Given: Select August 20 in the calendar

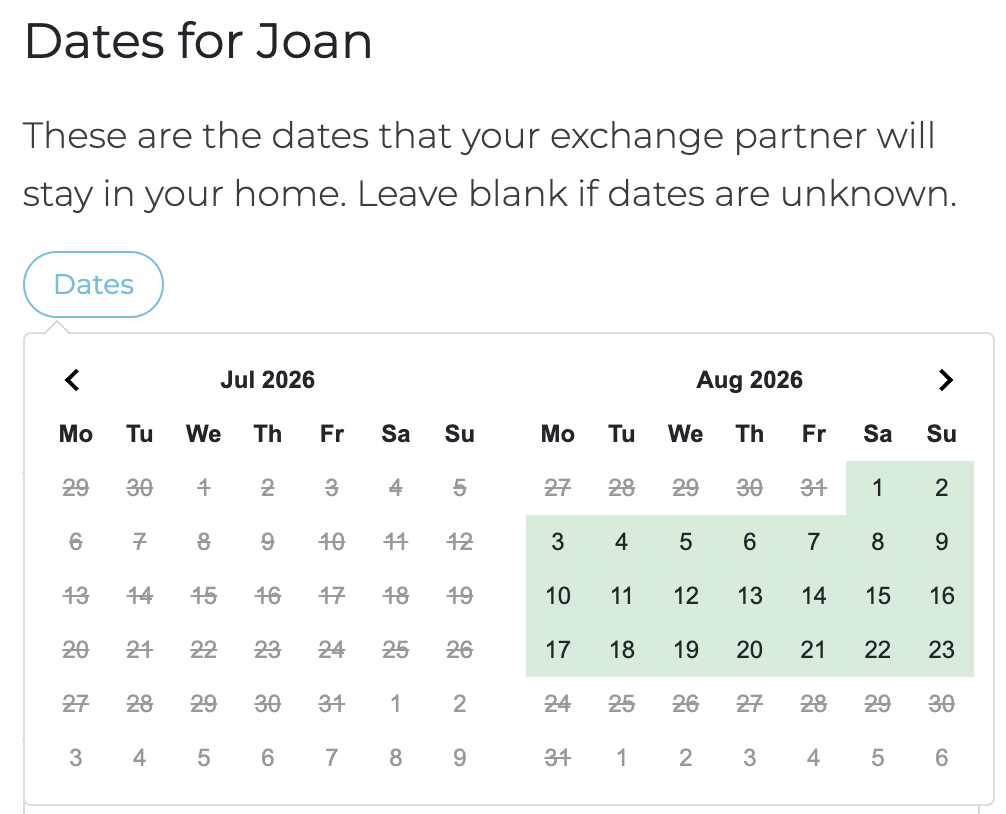Looking at the screenshot, I should 749,649.
